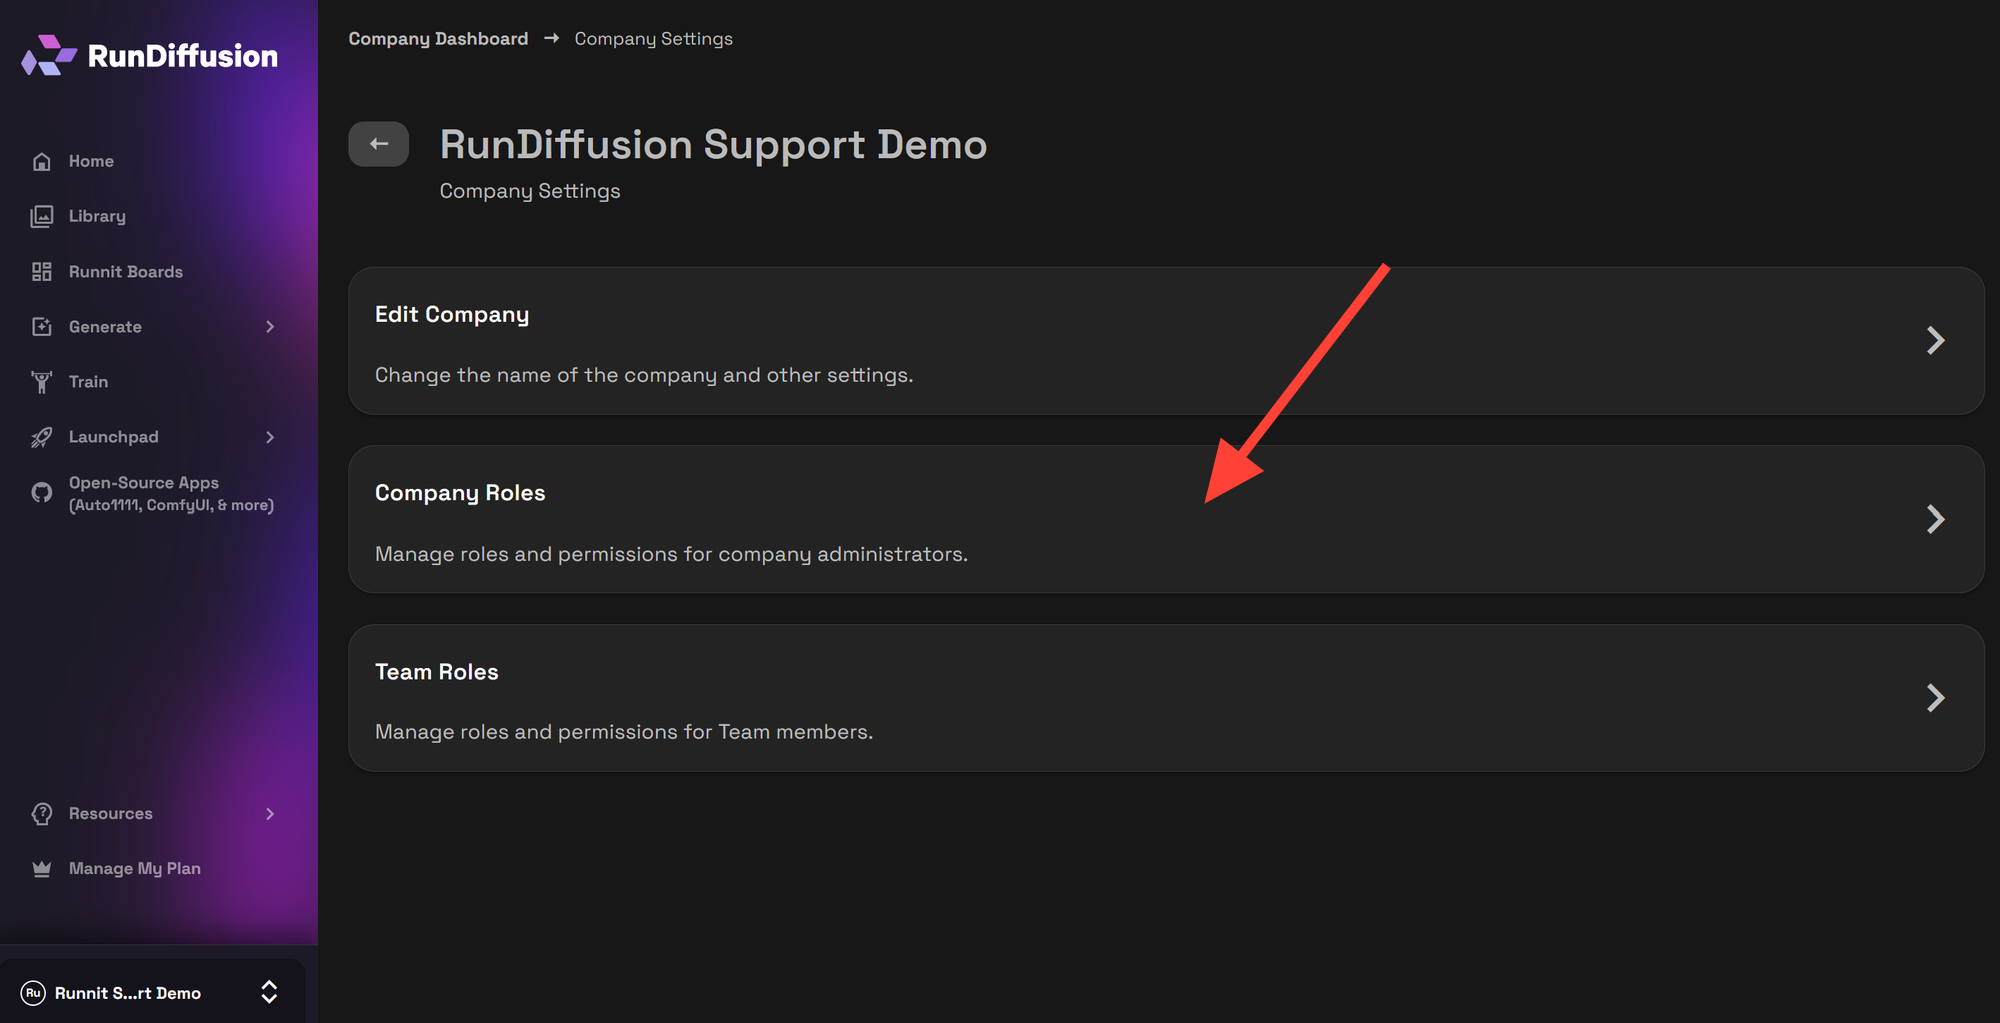Open the Edit Company settings card
Image resolution: width=2000 pixels, height=1023 pixels.
[1164, 340]
